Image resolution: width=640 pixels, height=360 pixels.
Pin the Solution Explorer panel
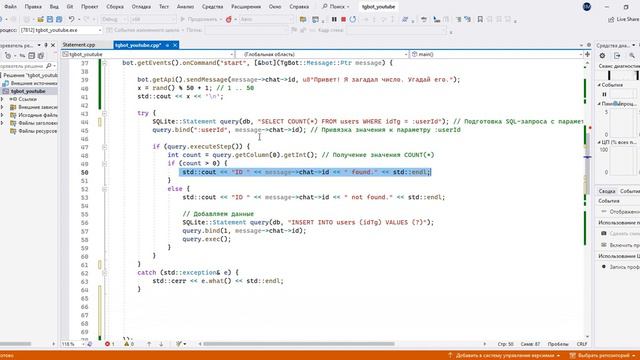(x=46, y=45)
